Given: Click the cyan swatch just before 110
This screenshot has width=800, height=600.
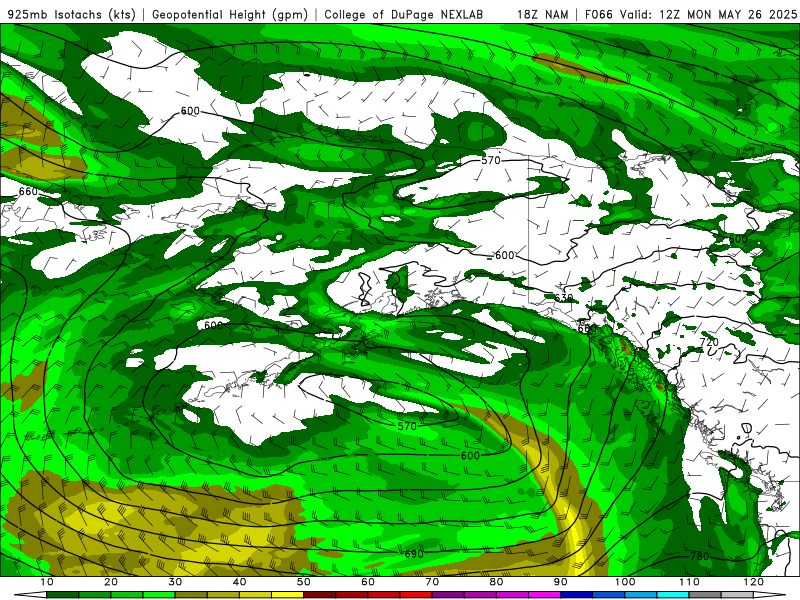Looking at the screenshot, I should click(x=673, y=595).
